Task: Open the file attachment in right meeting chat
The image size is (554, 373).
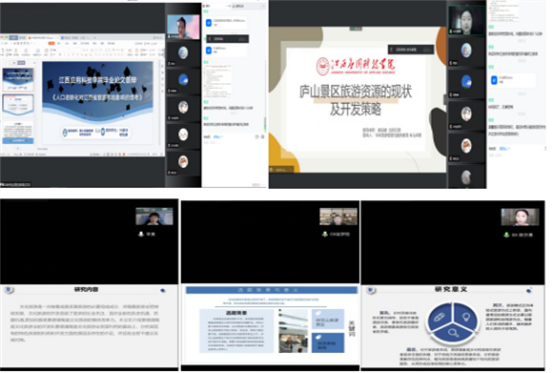Action: [513, 80]
